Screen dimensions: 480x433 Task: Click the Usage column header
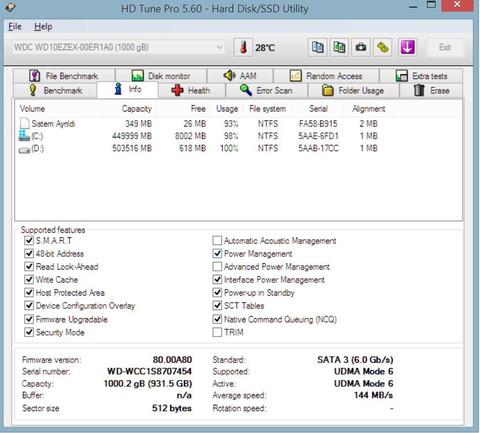(227, 109)
